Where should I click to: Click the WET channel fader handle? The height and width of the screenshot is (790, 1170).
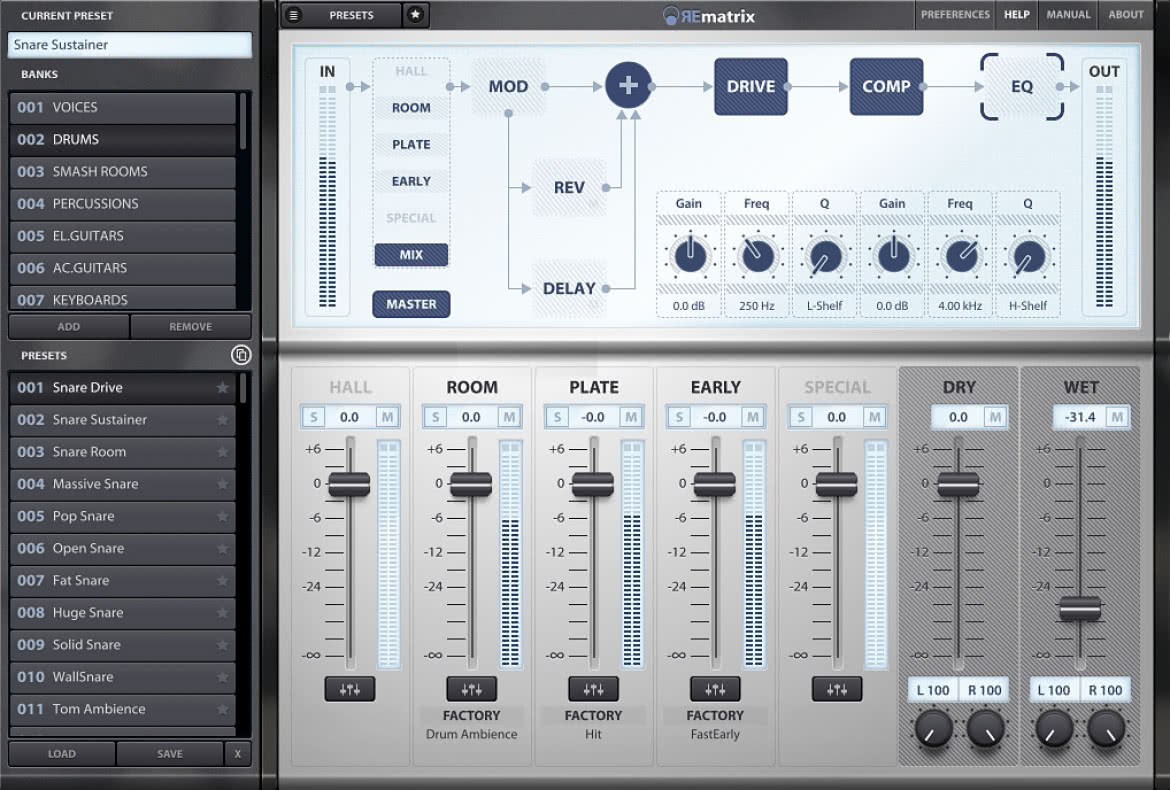point(1080,609)
